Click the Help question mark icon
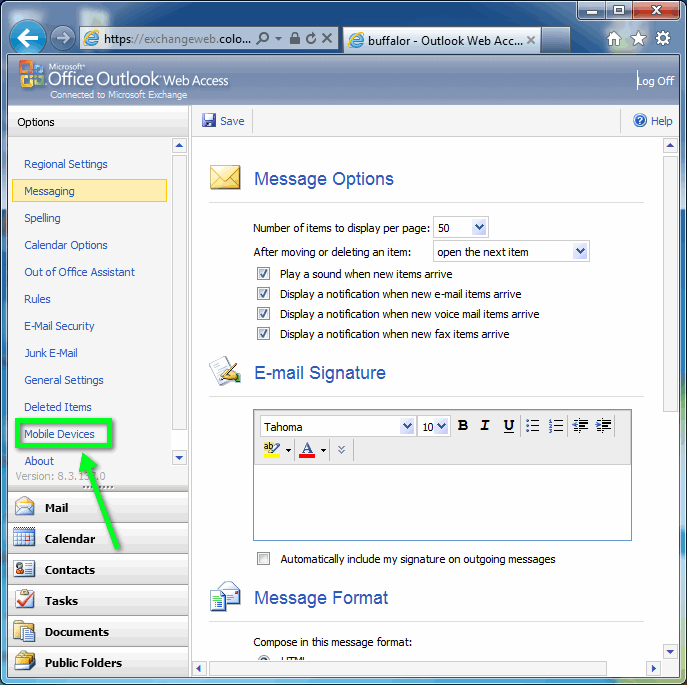The image size is (687, 685). coord(640,120)
